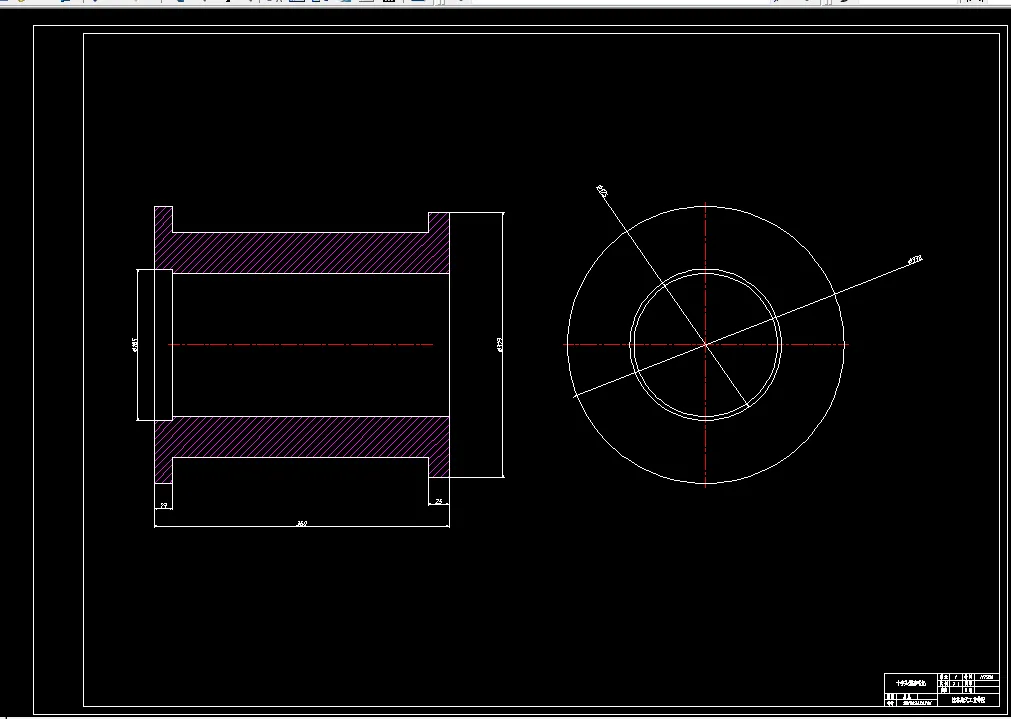Select the vertical diameter dimension right of section view

point(500,345)
